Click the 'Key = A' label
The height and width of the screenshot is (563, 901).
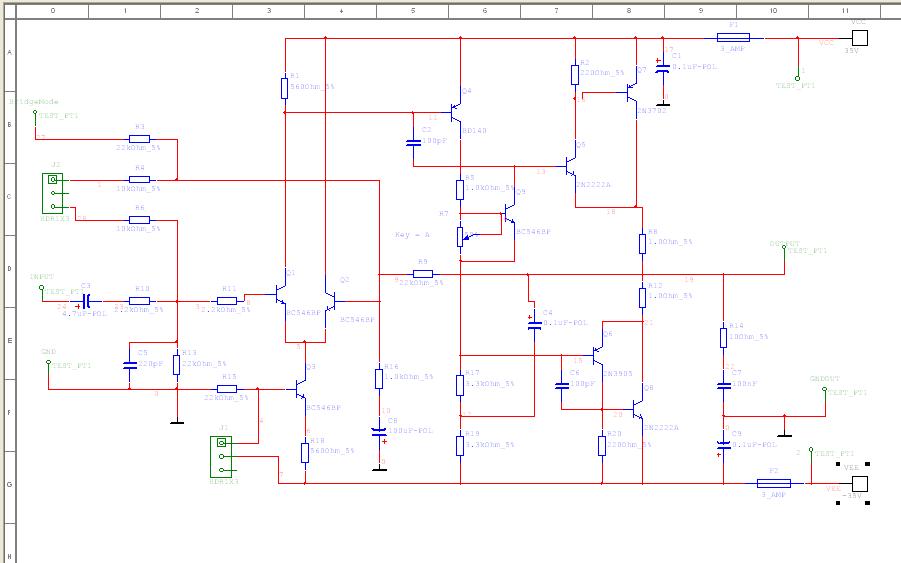pyautogui.click(x=413, y=234)
